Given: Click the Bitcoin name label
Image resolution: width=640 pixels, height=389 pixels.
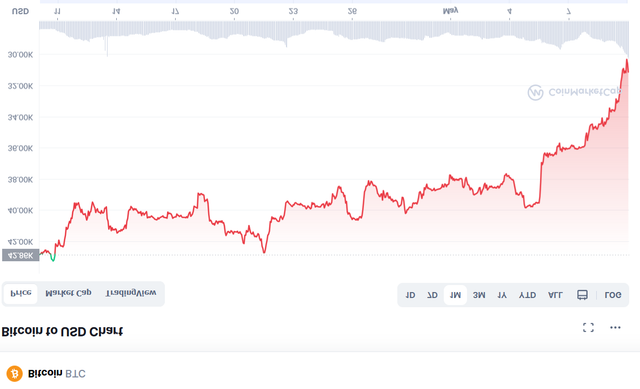Looking at the screenshot, I should (45, 373).
